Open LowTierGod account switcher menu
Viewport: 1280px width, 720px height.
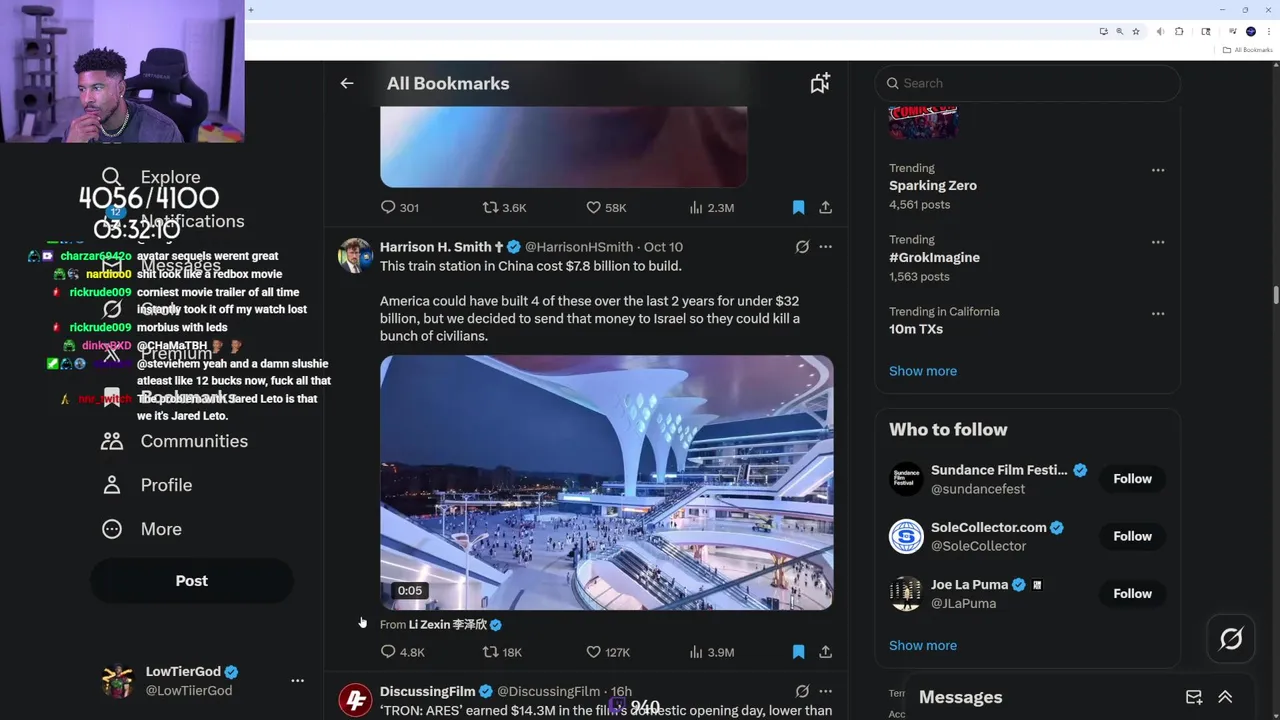pos(297,681)
